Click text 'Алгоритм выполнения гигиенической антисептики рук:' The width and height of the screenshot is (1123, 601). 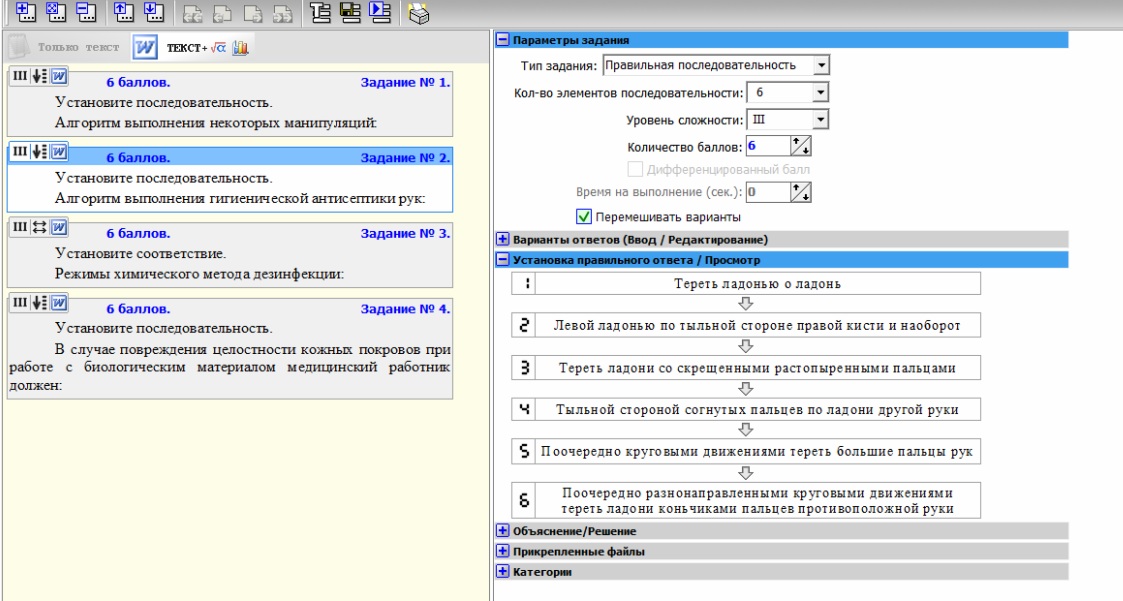coord(240,198)
